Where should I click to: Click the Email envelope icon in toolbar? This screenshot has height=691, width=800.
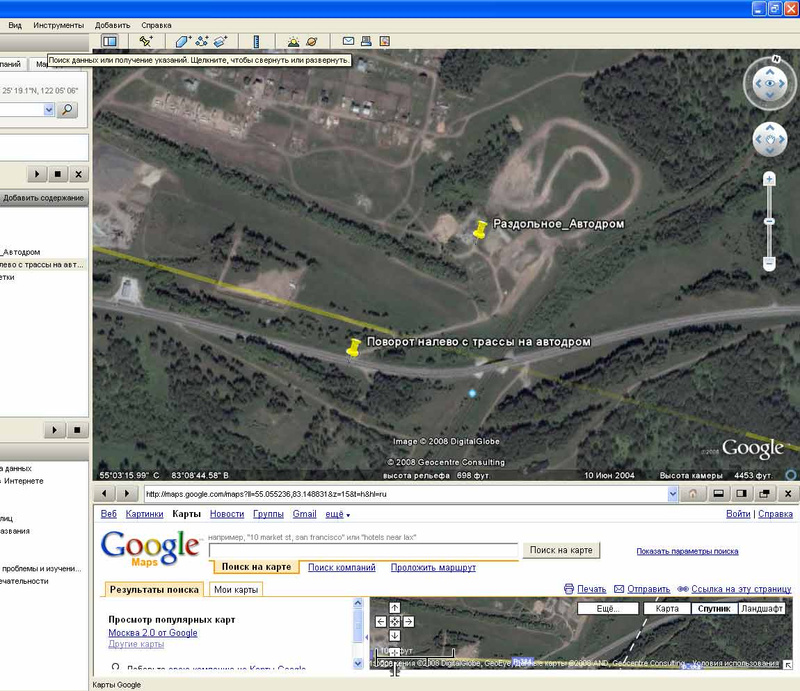click(x=349, y=42)
